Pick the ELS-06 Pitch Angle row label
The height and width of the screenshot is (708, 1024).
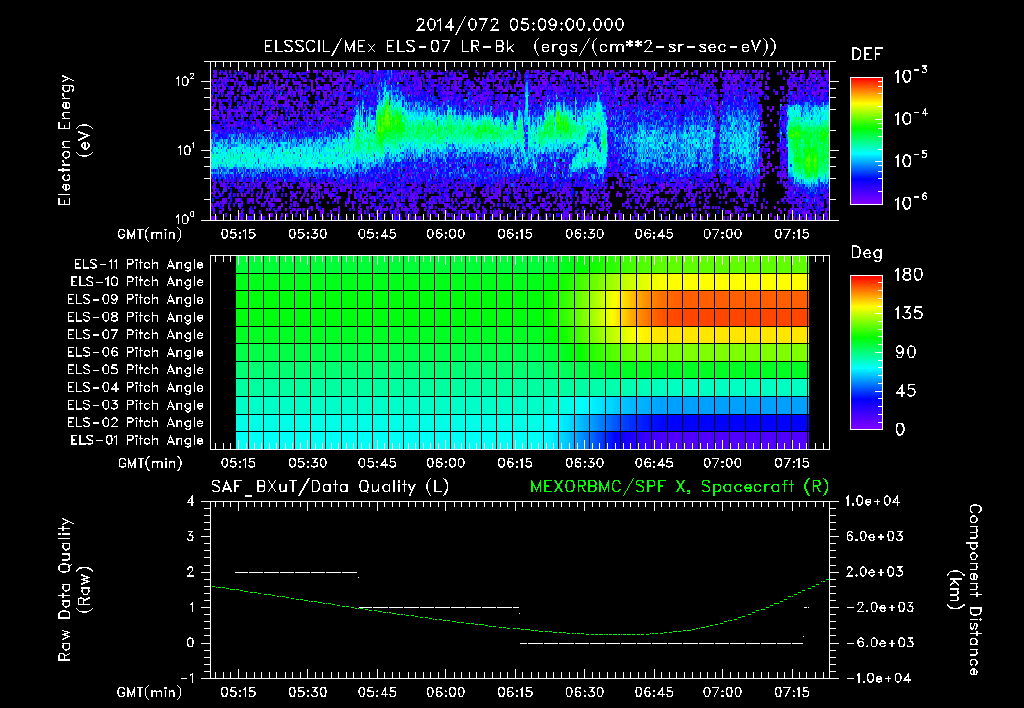[136, 352]
